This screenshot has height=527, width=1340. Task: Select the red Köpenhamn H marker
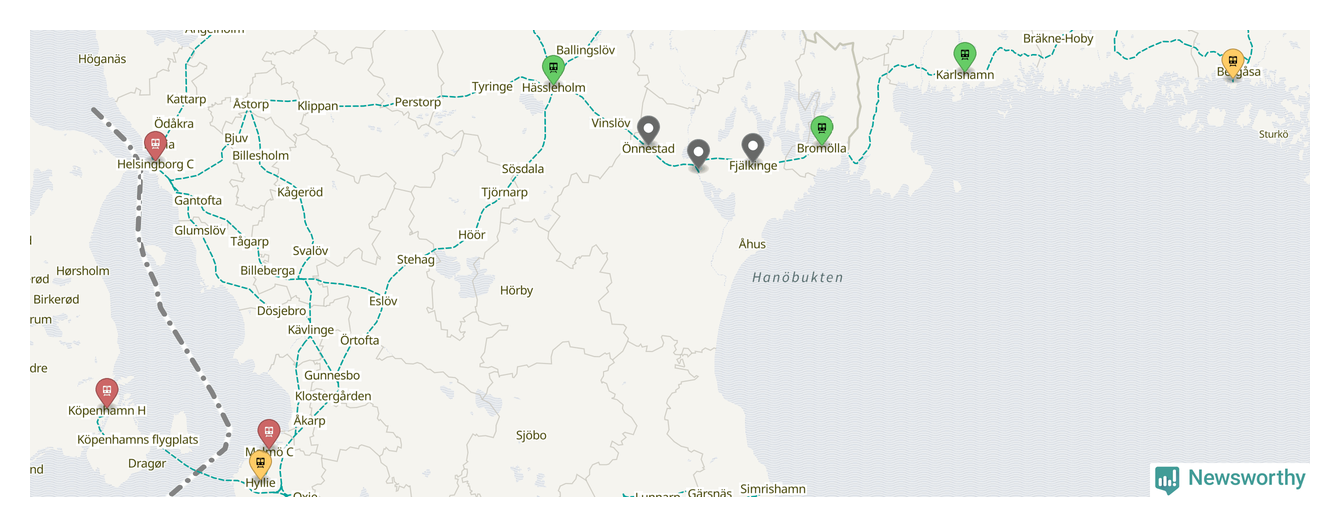point(107,393)
